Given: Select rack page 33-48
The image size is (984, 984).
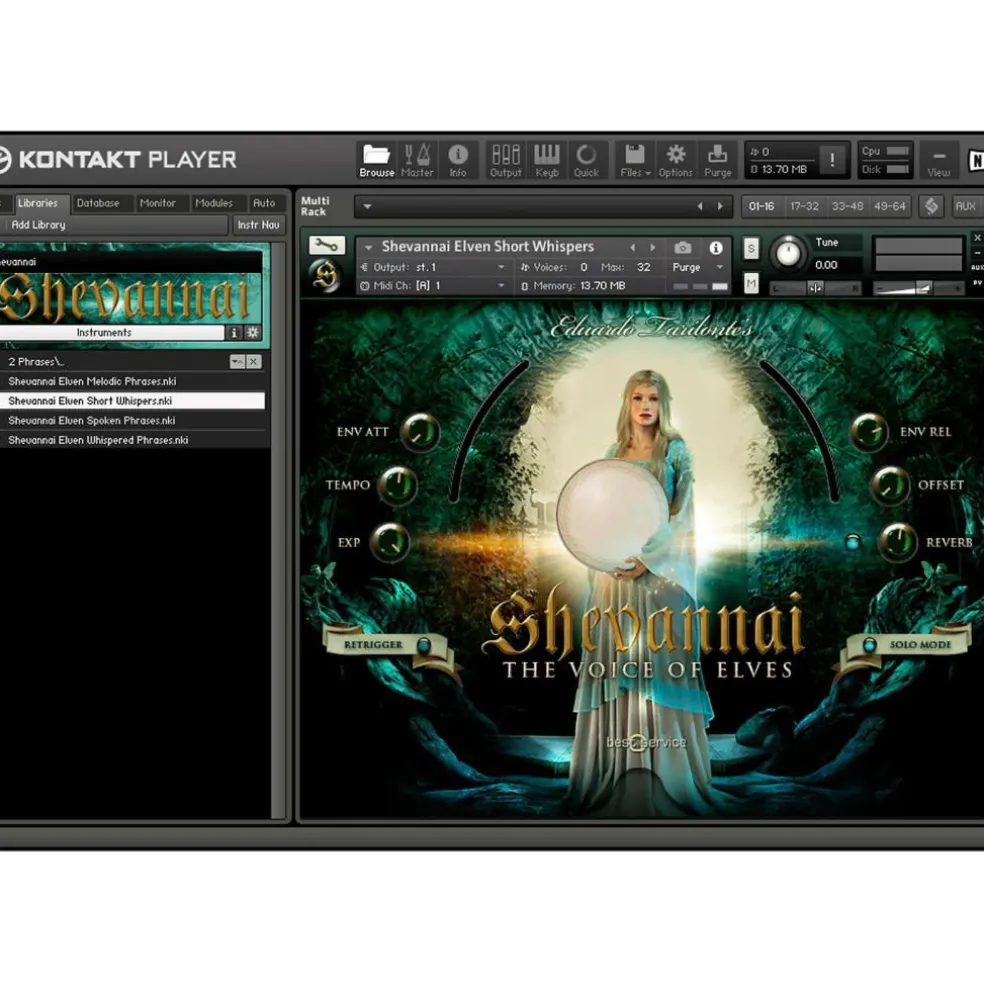Looking at the screenshot, I should tap(847, 206).
